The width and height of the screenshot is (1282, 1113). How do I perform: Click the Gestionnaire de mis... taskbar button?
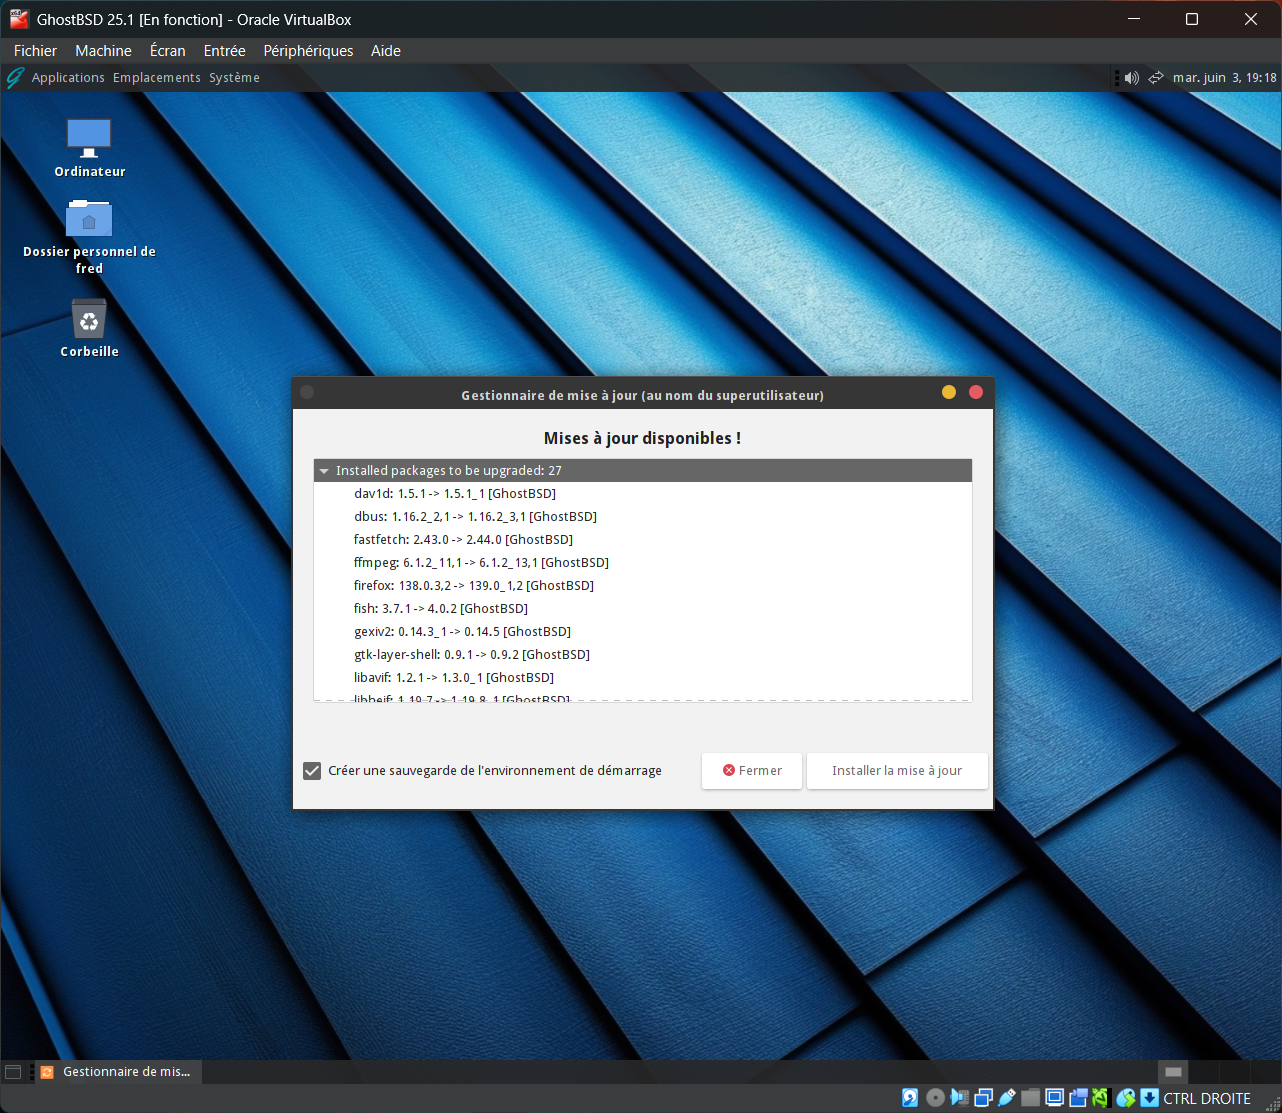(118, 1072)
